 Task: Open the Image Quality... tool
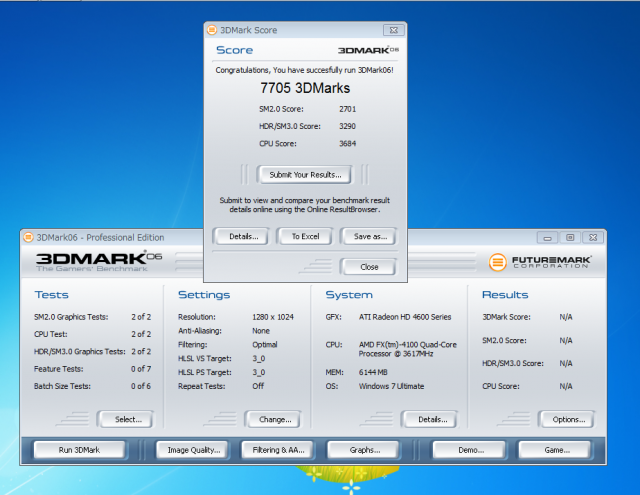click(192, 450)
